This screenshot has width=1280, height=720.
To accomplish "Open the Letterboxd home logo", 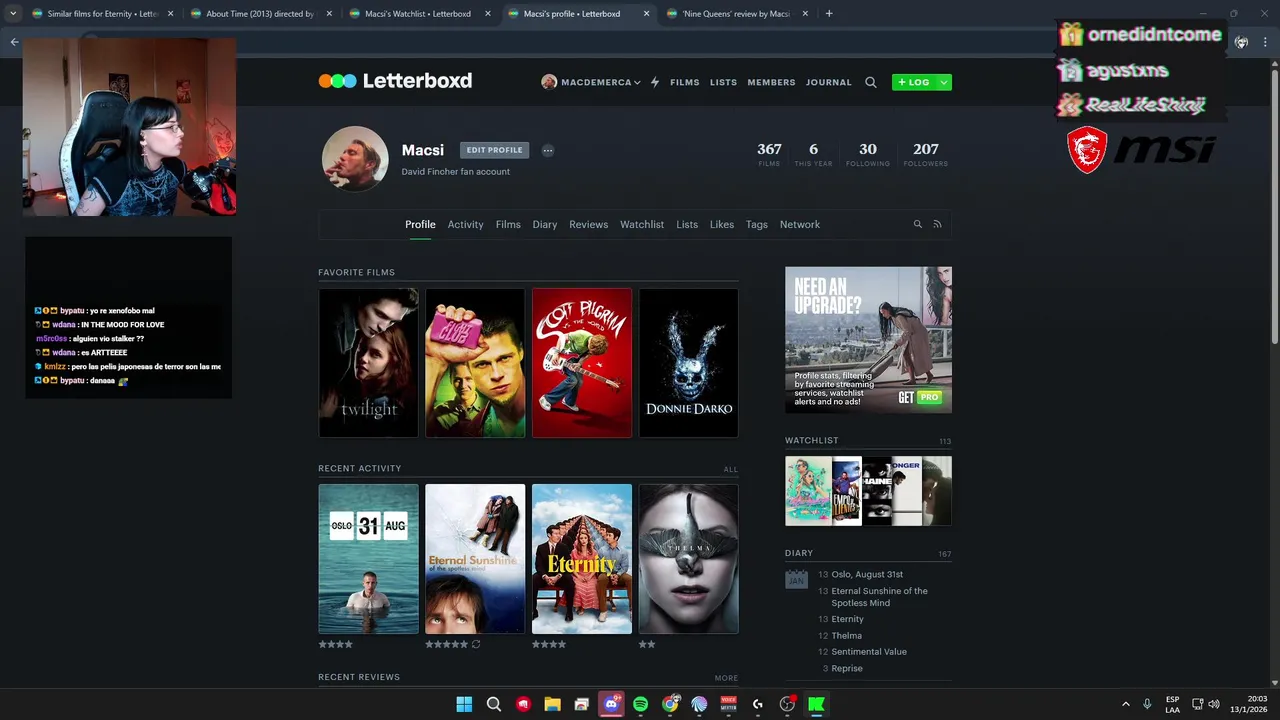I will (x=395, y=81).
